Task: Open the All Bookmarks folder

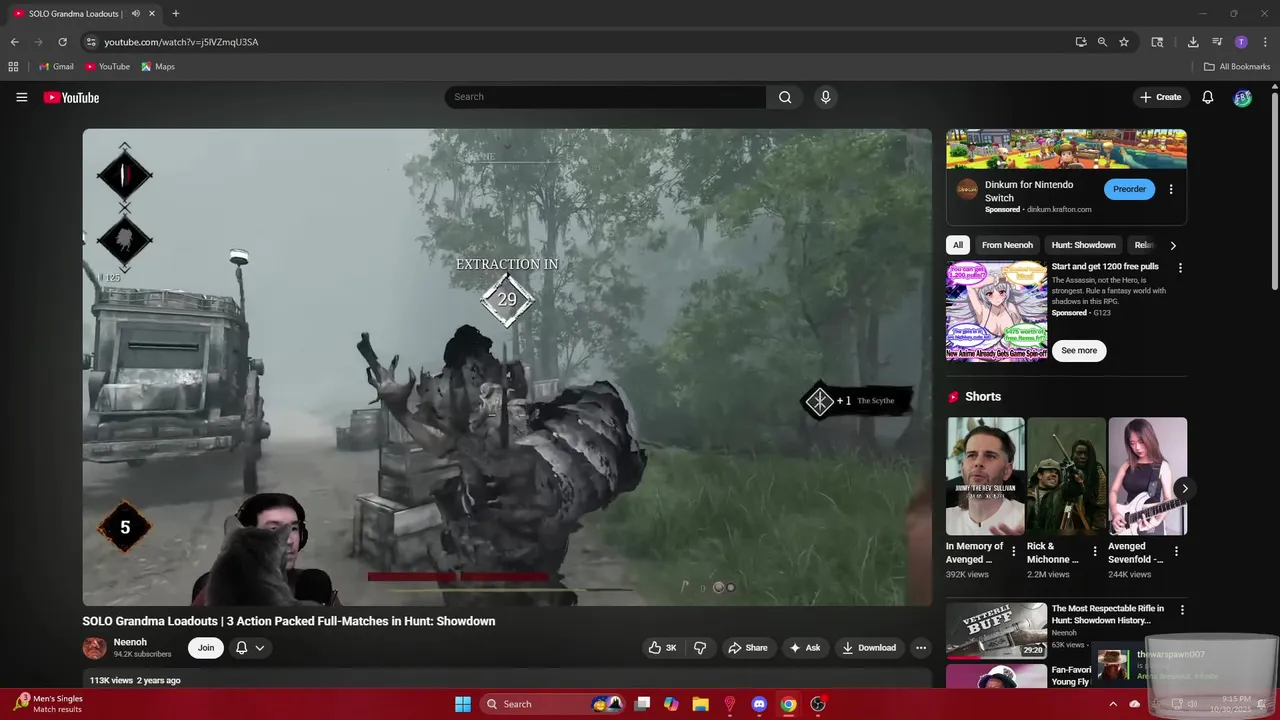Action: click(x=1237, y=67)
